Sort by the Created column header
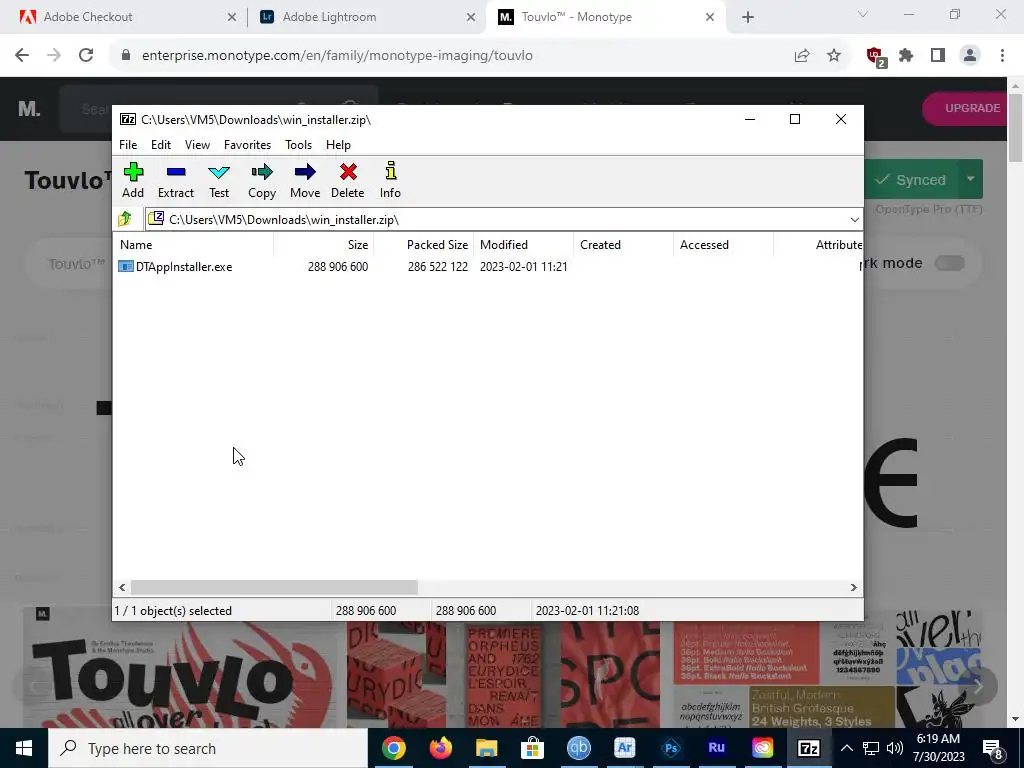Screen dimensions: 1024x768 (624, 245)
